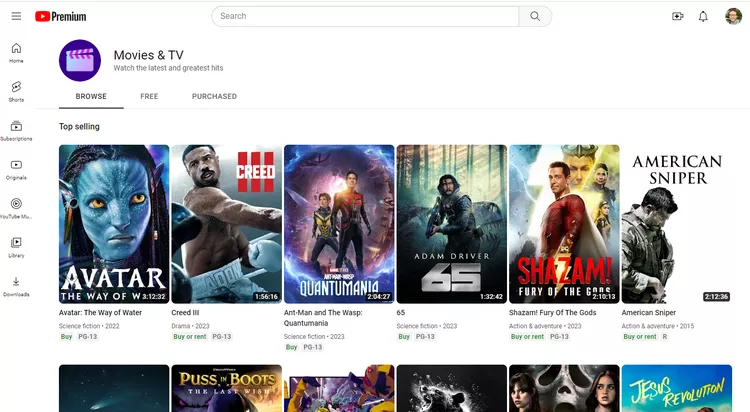The image size is (750, 412).
Task: Open Shazam! Fury of the Gods poster
Action: coord(564,224)
